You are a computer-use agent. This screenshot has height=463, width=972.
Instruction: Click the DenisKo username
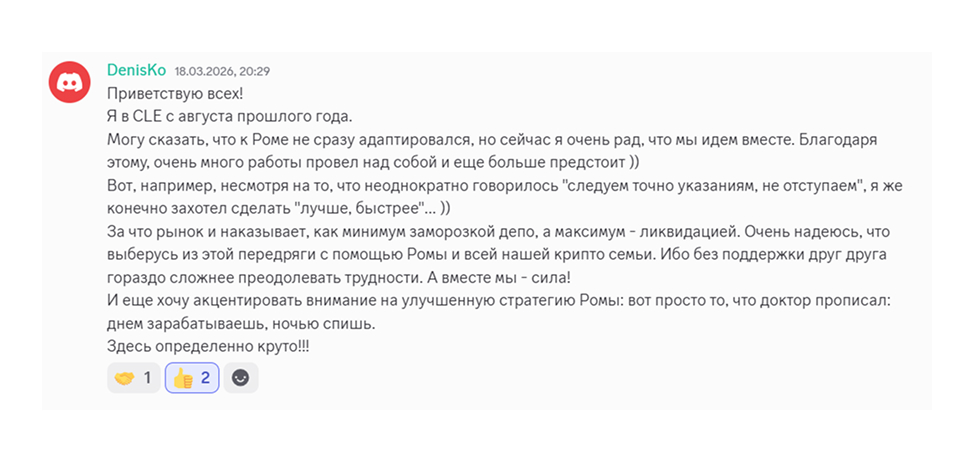click(136, 70)
